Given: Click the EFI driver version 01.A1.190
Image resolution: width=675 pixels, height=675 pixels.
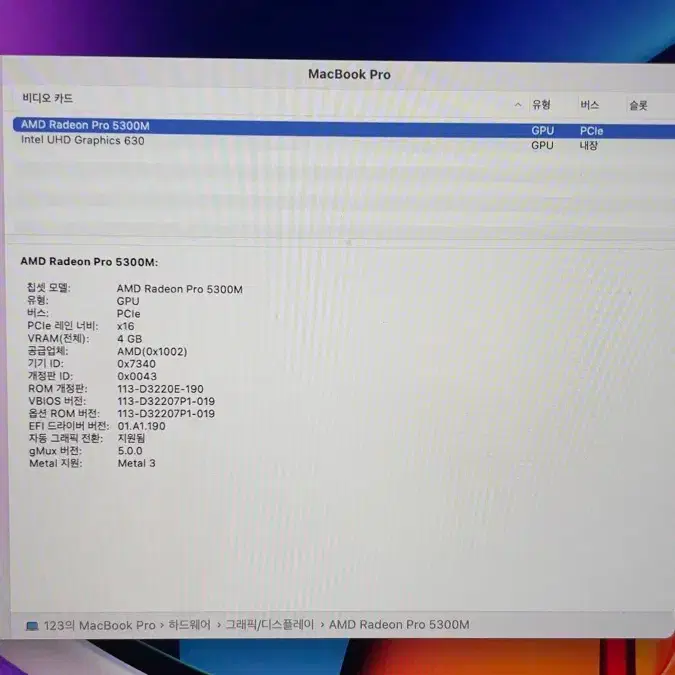Looking at the screenshot, I should tap(142, 426).
